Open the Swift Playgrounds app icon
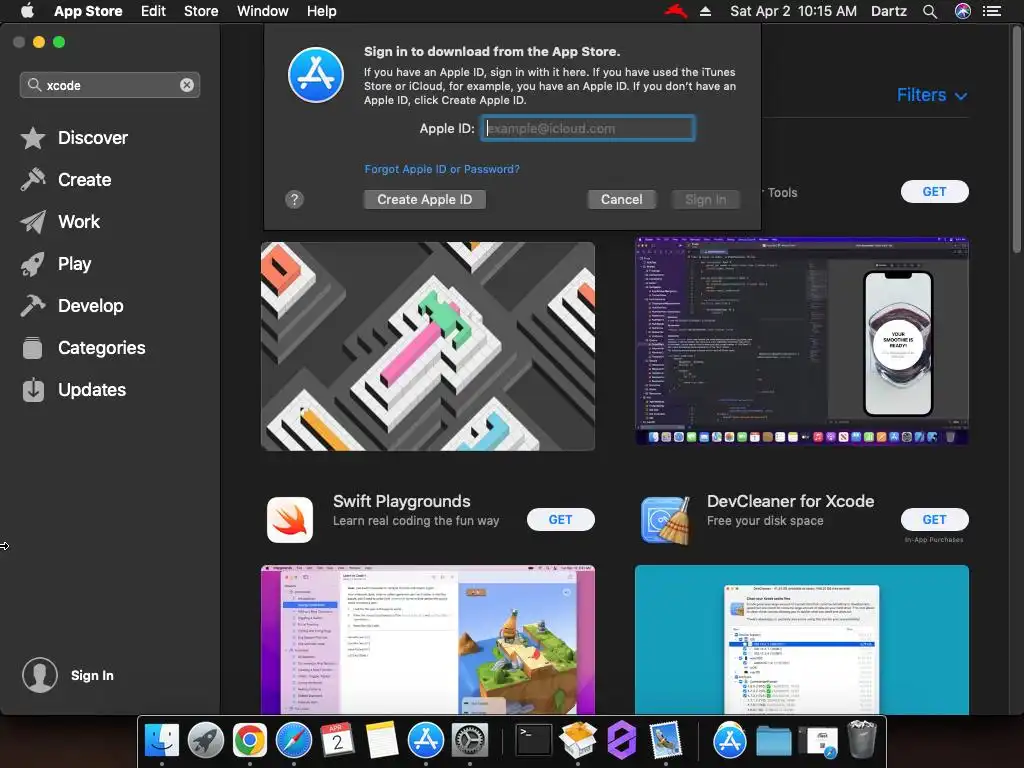This screenshot has width=1024, height=768. 290,520
